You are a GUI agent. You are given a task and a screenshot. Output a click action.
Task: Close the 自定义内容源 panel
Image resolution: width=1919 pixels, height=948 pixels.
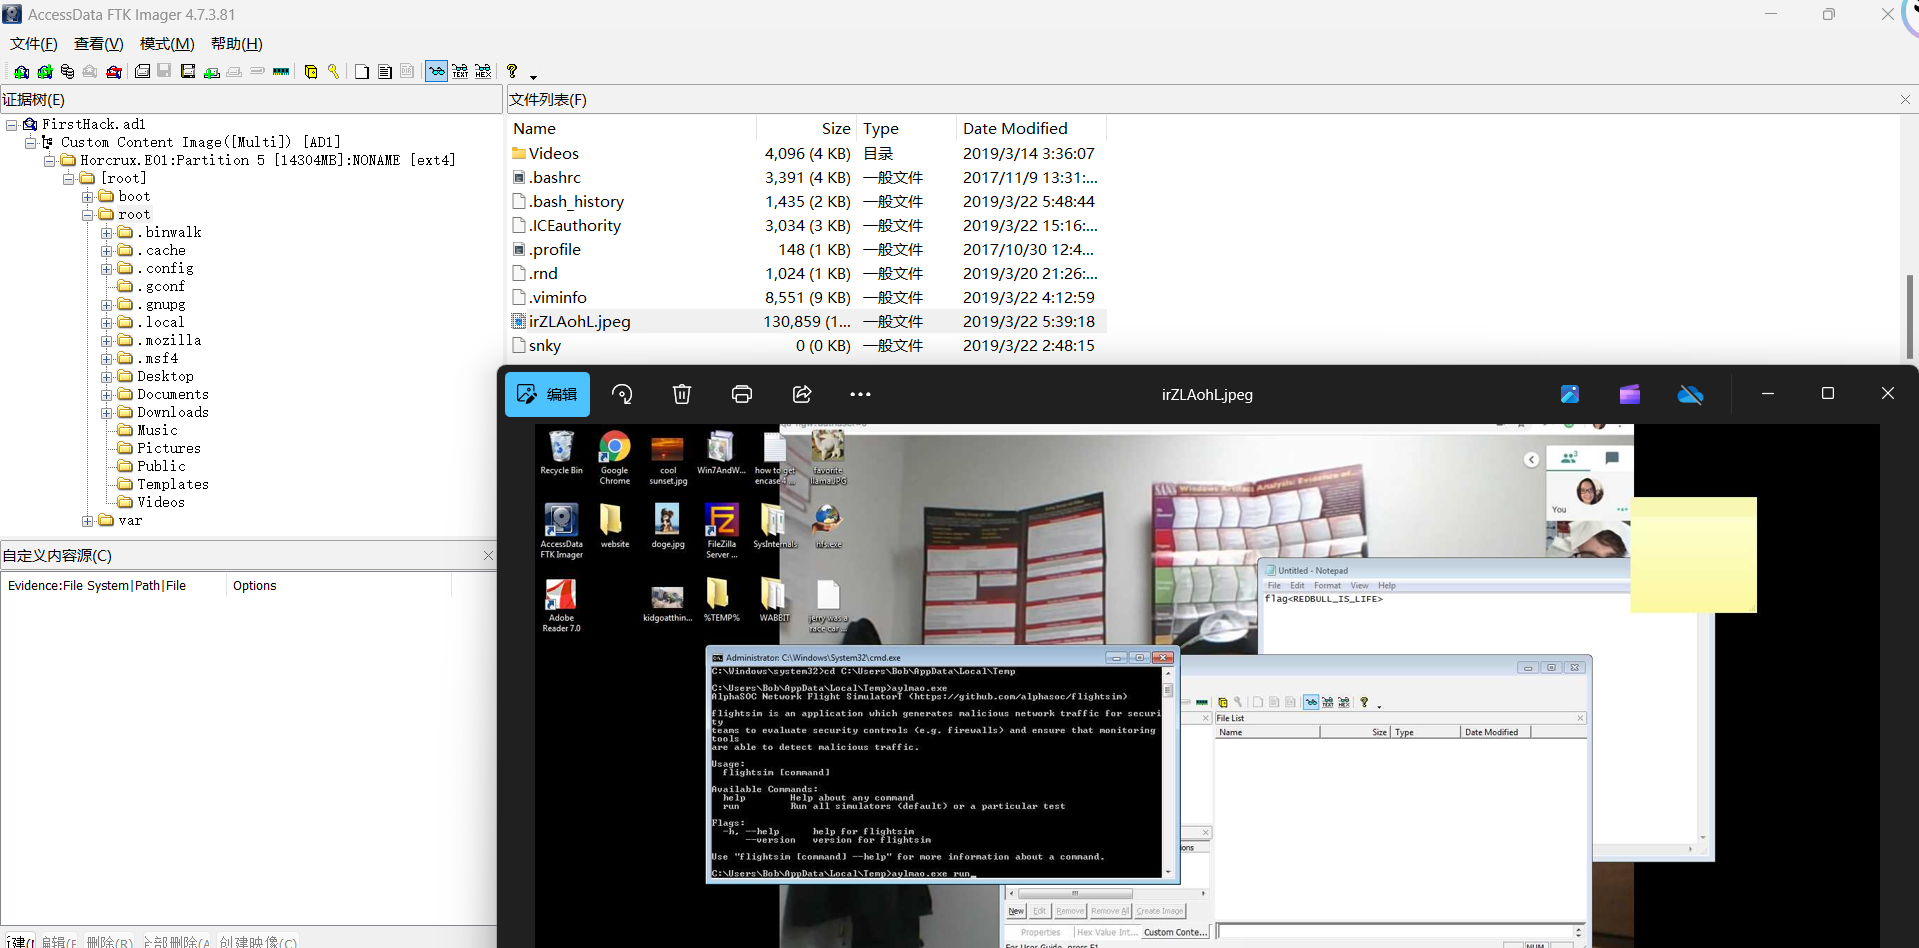click(x=488, y=556)
